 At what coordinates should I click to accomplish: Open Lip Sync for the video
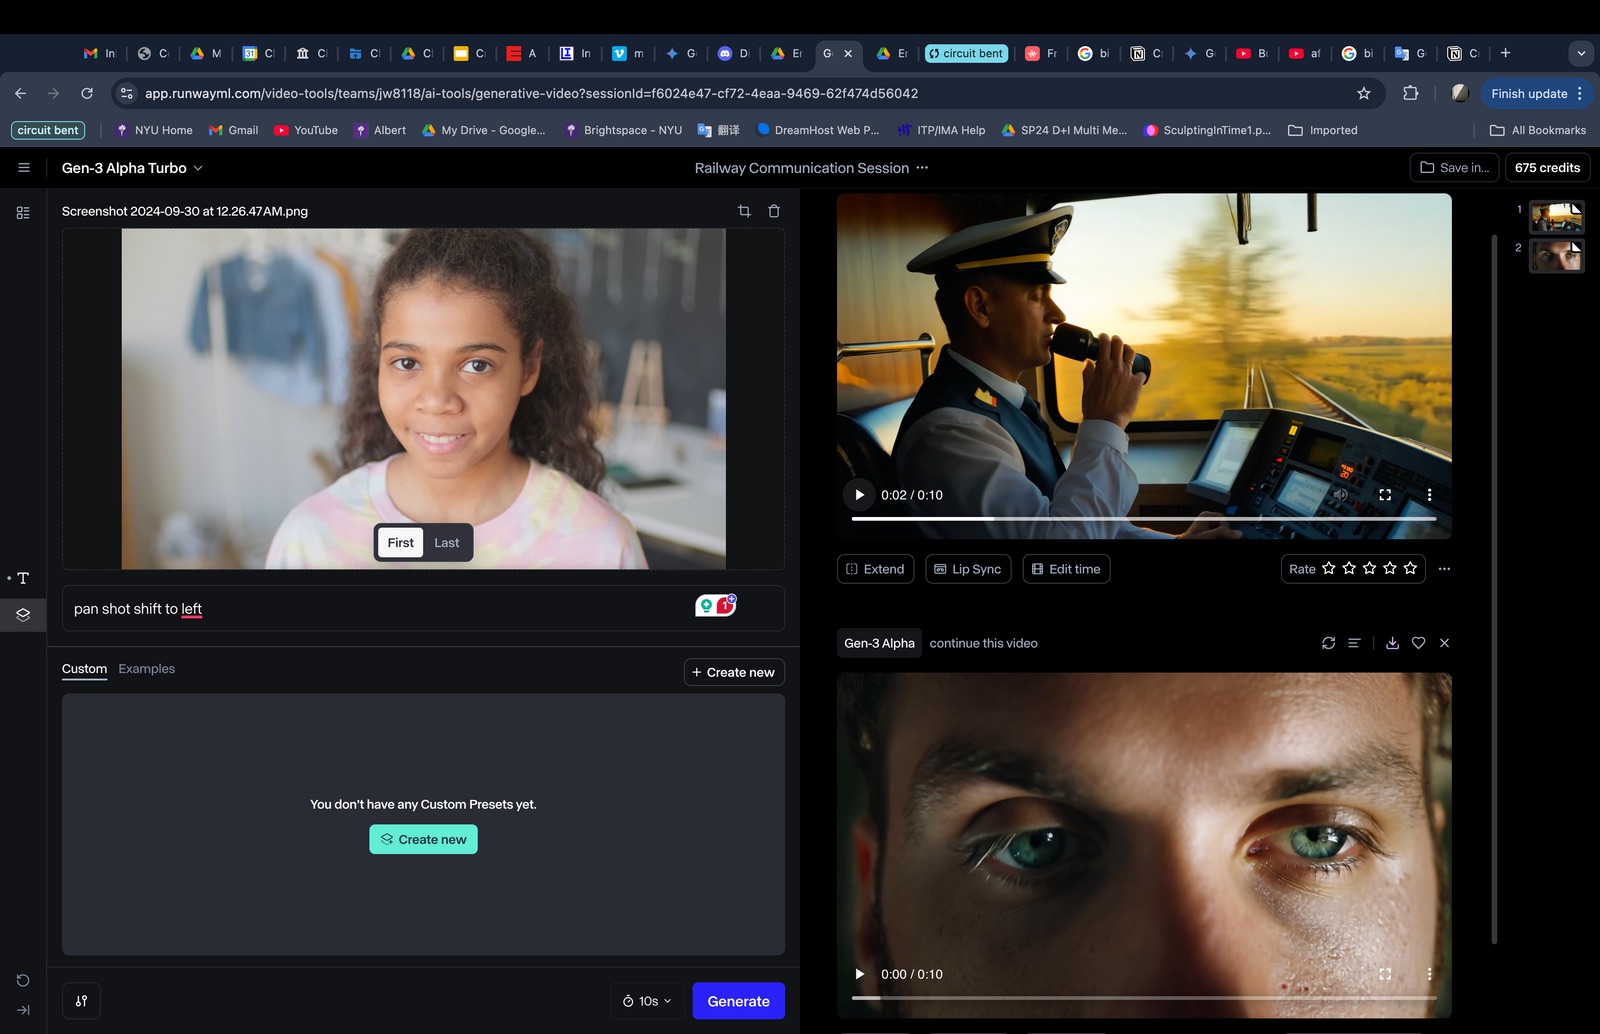tap(968, 569)
